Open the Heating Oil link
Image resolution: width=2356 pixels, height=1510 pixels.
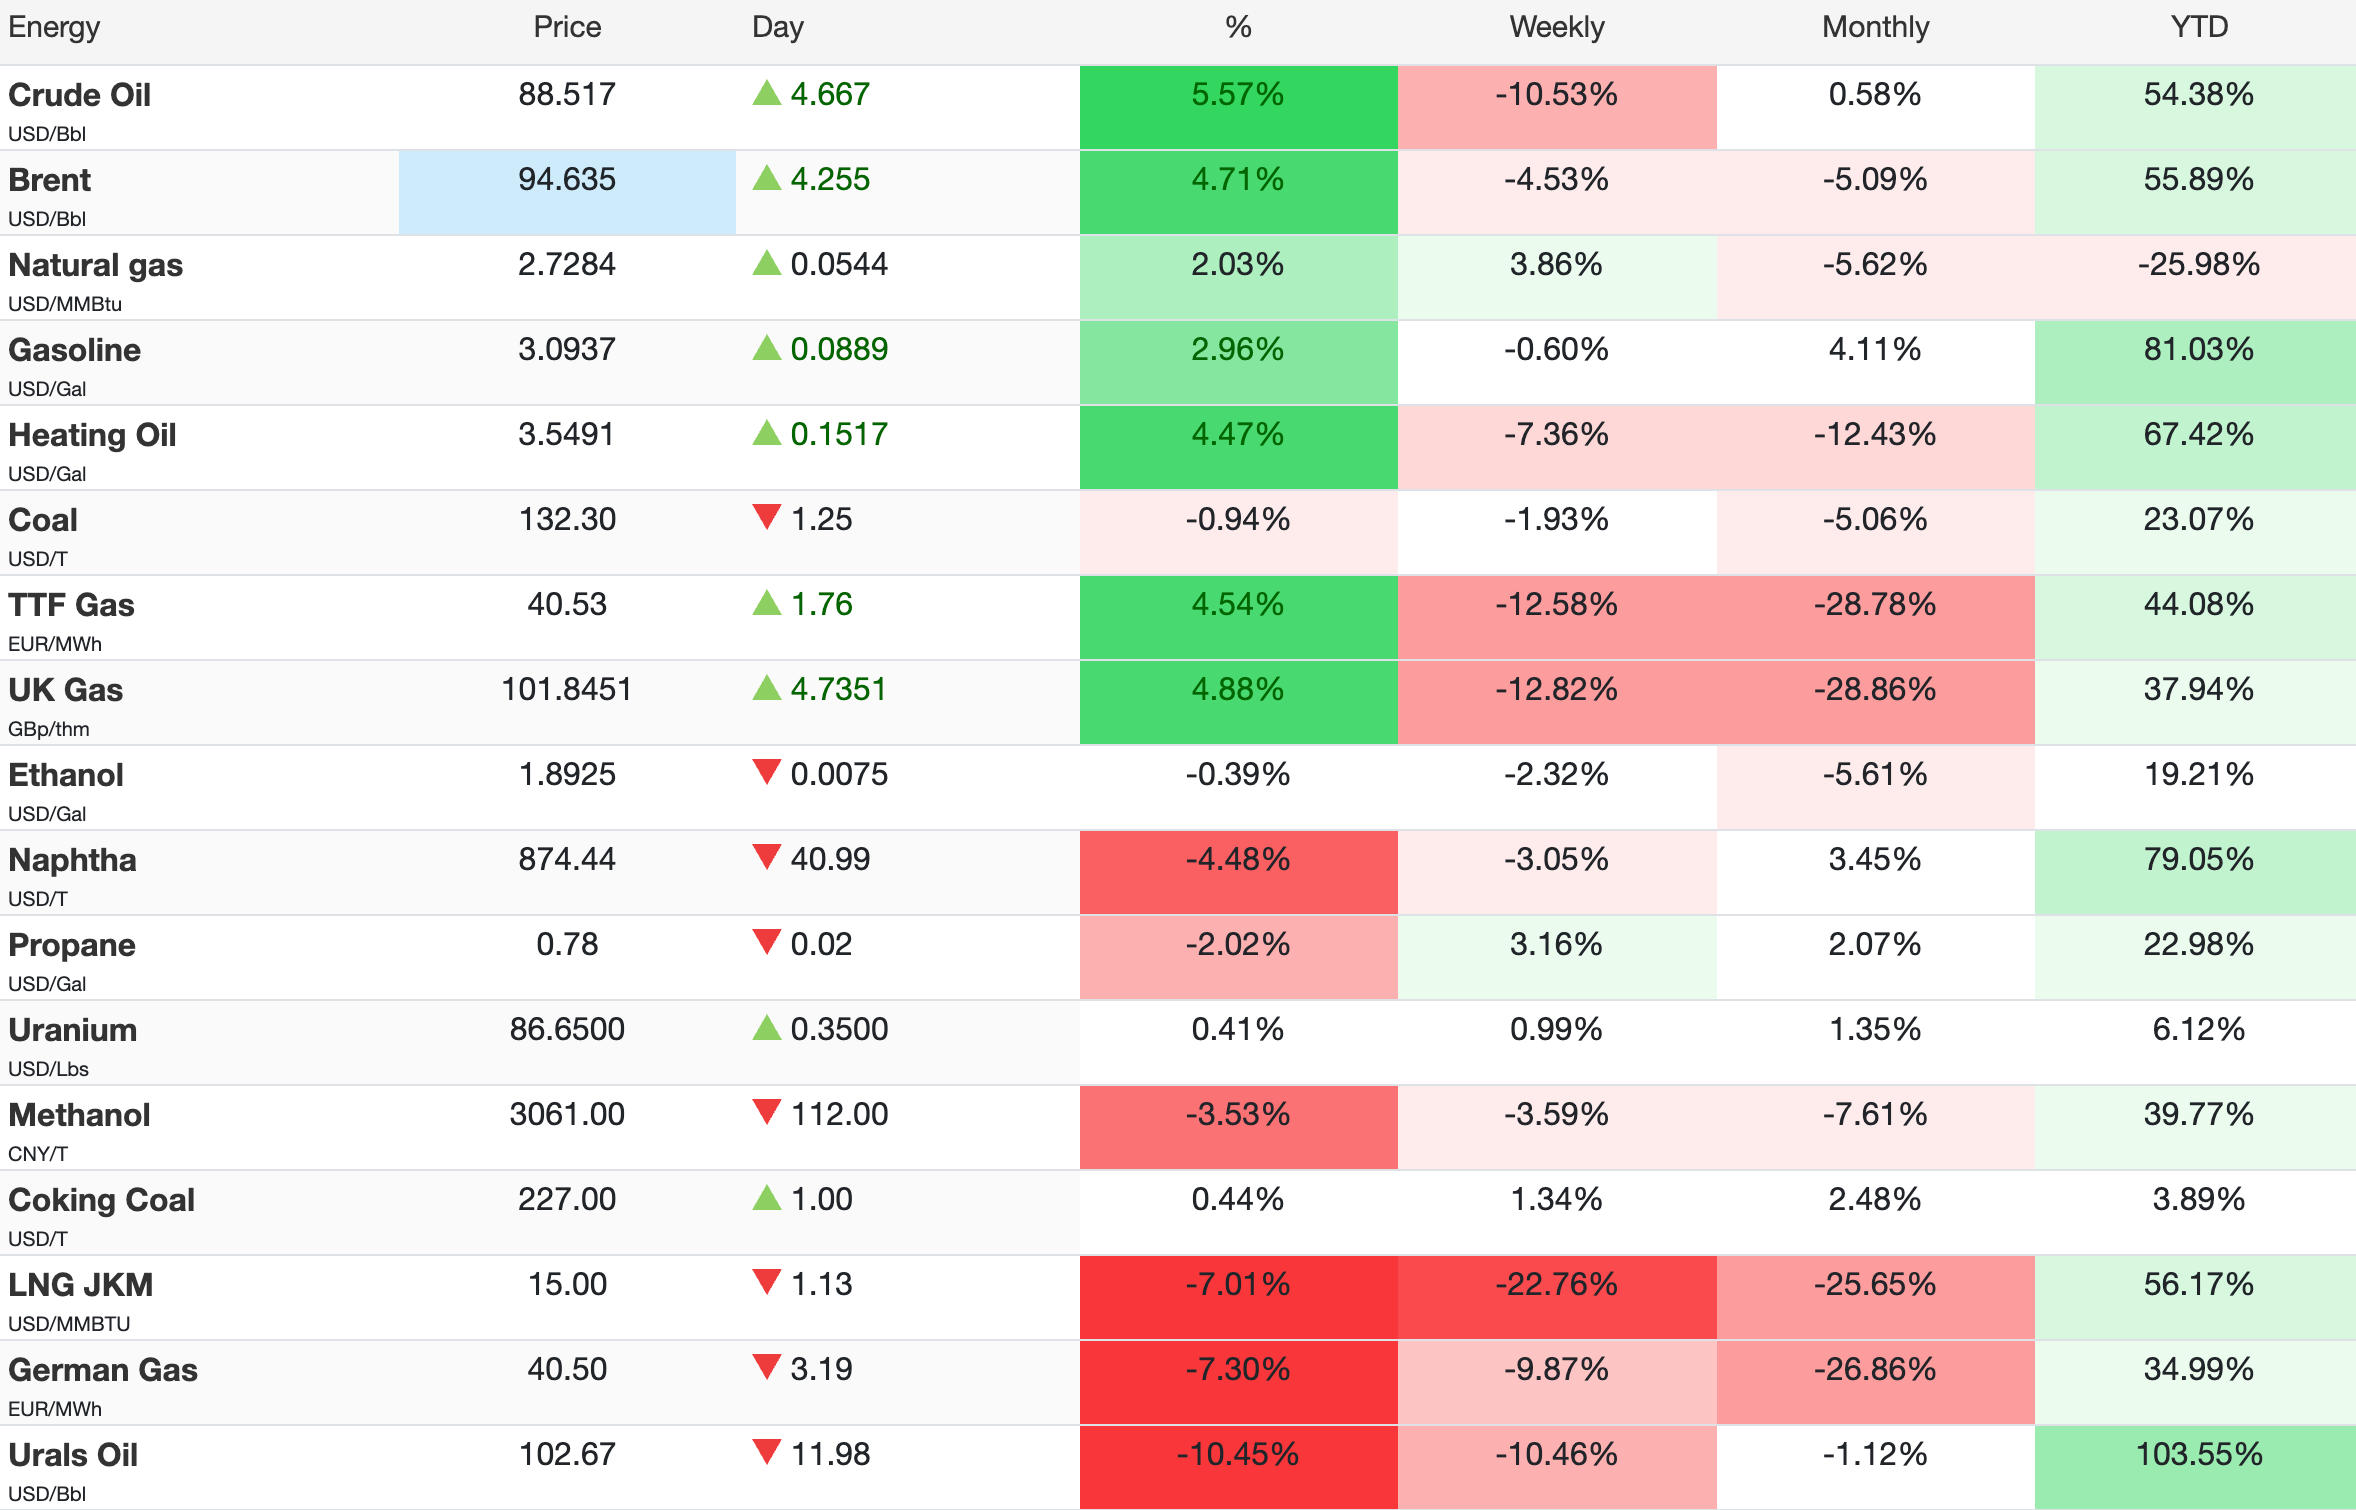(x=92, y=435)
